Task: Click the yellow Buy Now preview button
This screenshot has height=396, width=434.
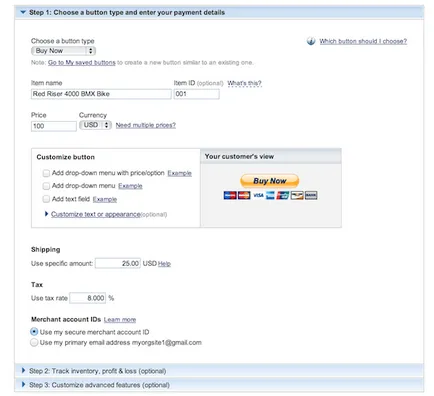Action: tap(270, 181)
